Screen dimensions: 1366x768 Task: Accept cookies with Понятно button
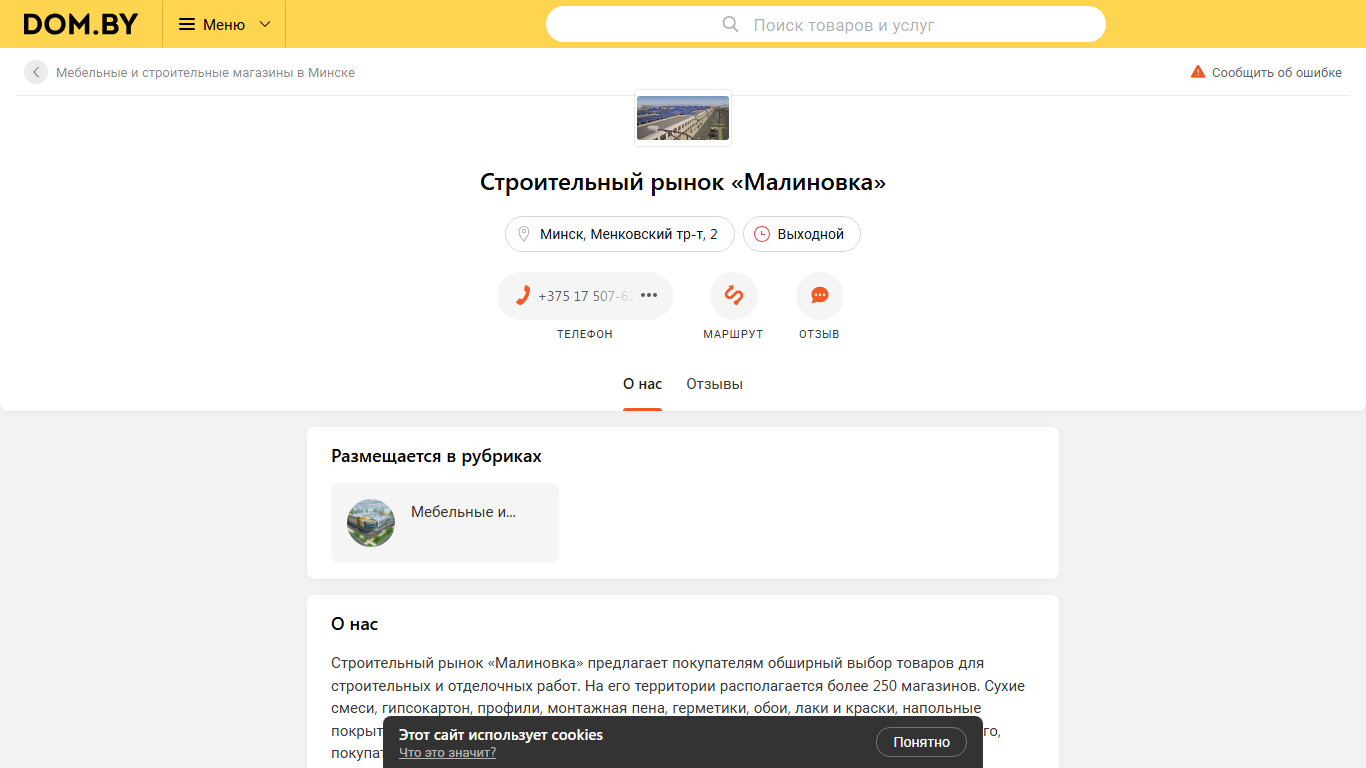(x=921, y=742)
